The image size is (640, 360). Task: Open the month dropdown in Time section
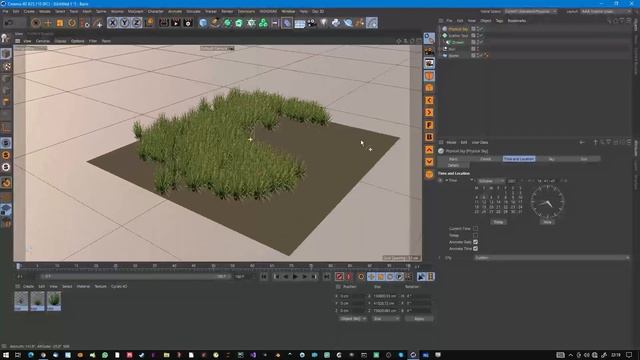(491, 181)
